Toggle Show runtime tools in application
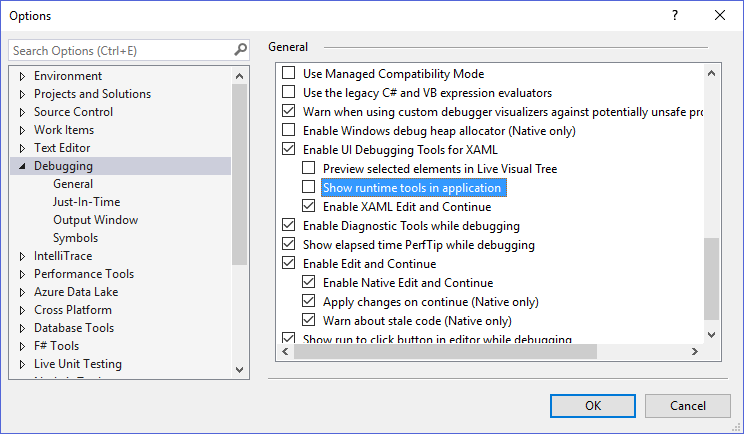The image size is (744, 434). 309,188
